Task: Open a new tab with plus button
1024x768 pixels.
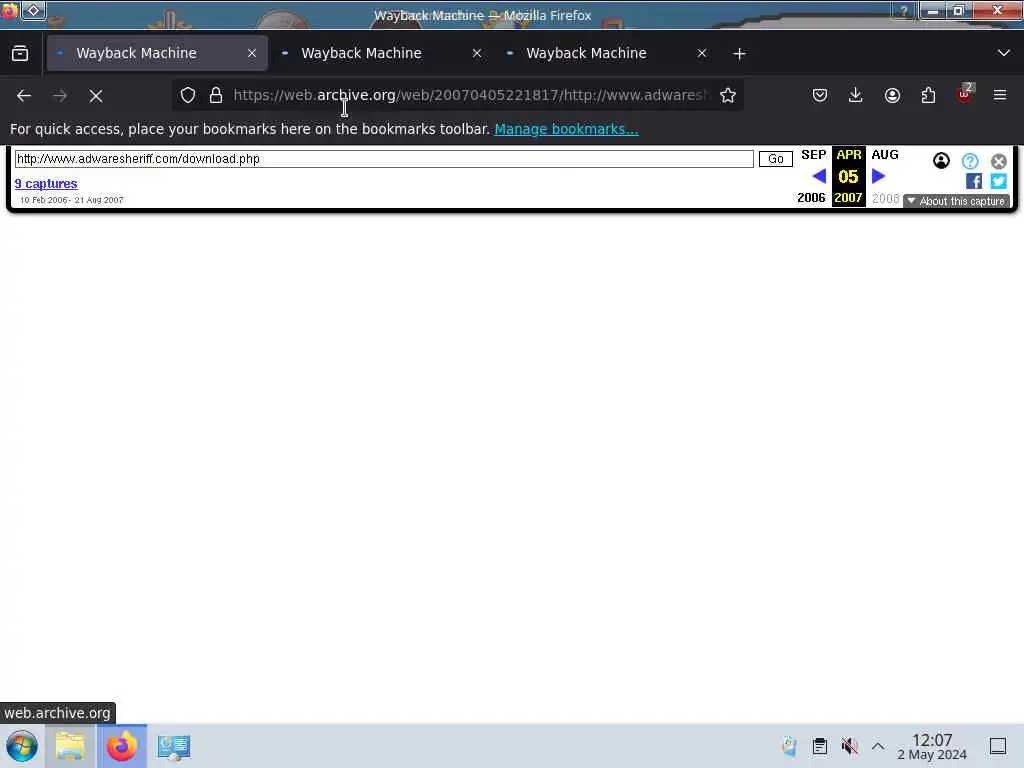Action: point(739,54)
